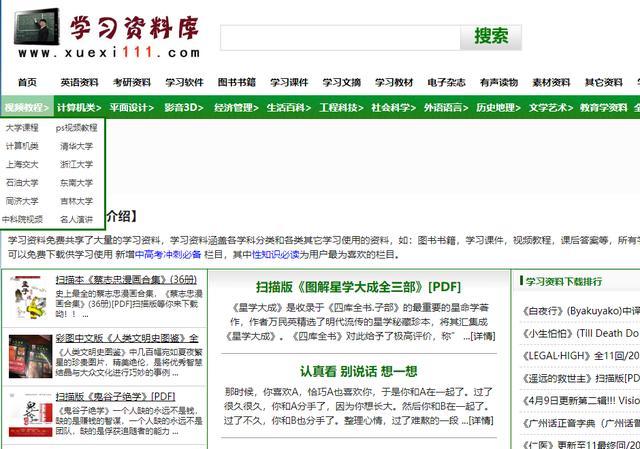Image resolution: width=640 pixels, height=449 pixels.
Task: Select 中科院视频 in the submenu
Action: [22, 219]
